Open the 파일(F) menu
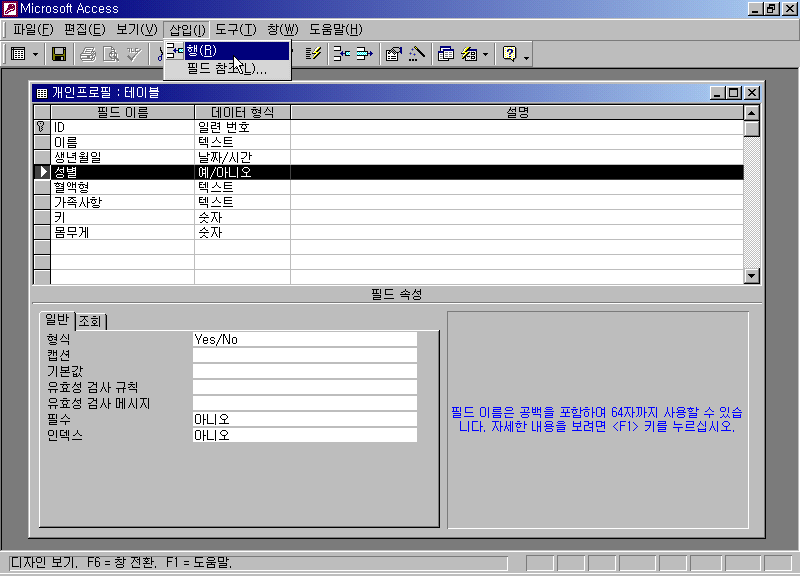 pos(33,30)
